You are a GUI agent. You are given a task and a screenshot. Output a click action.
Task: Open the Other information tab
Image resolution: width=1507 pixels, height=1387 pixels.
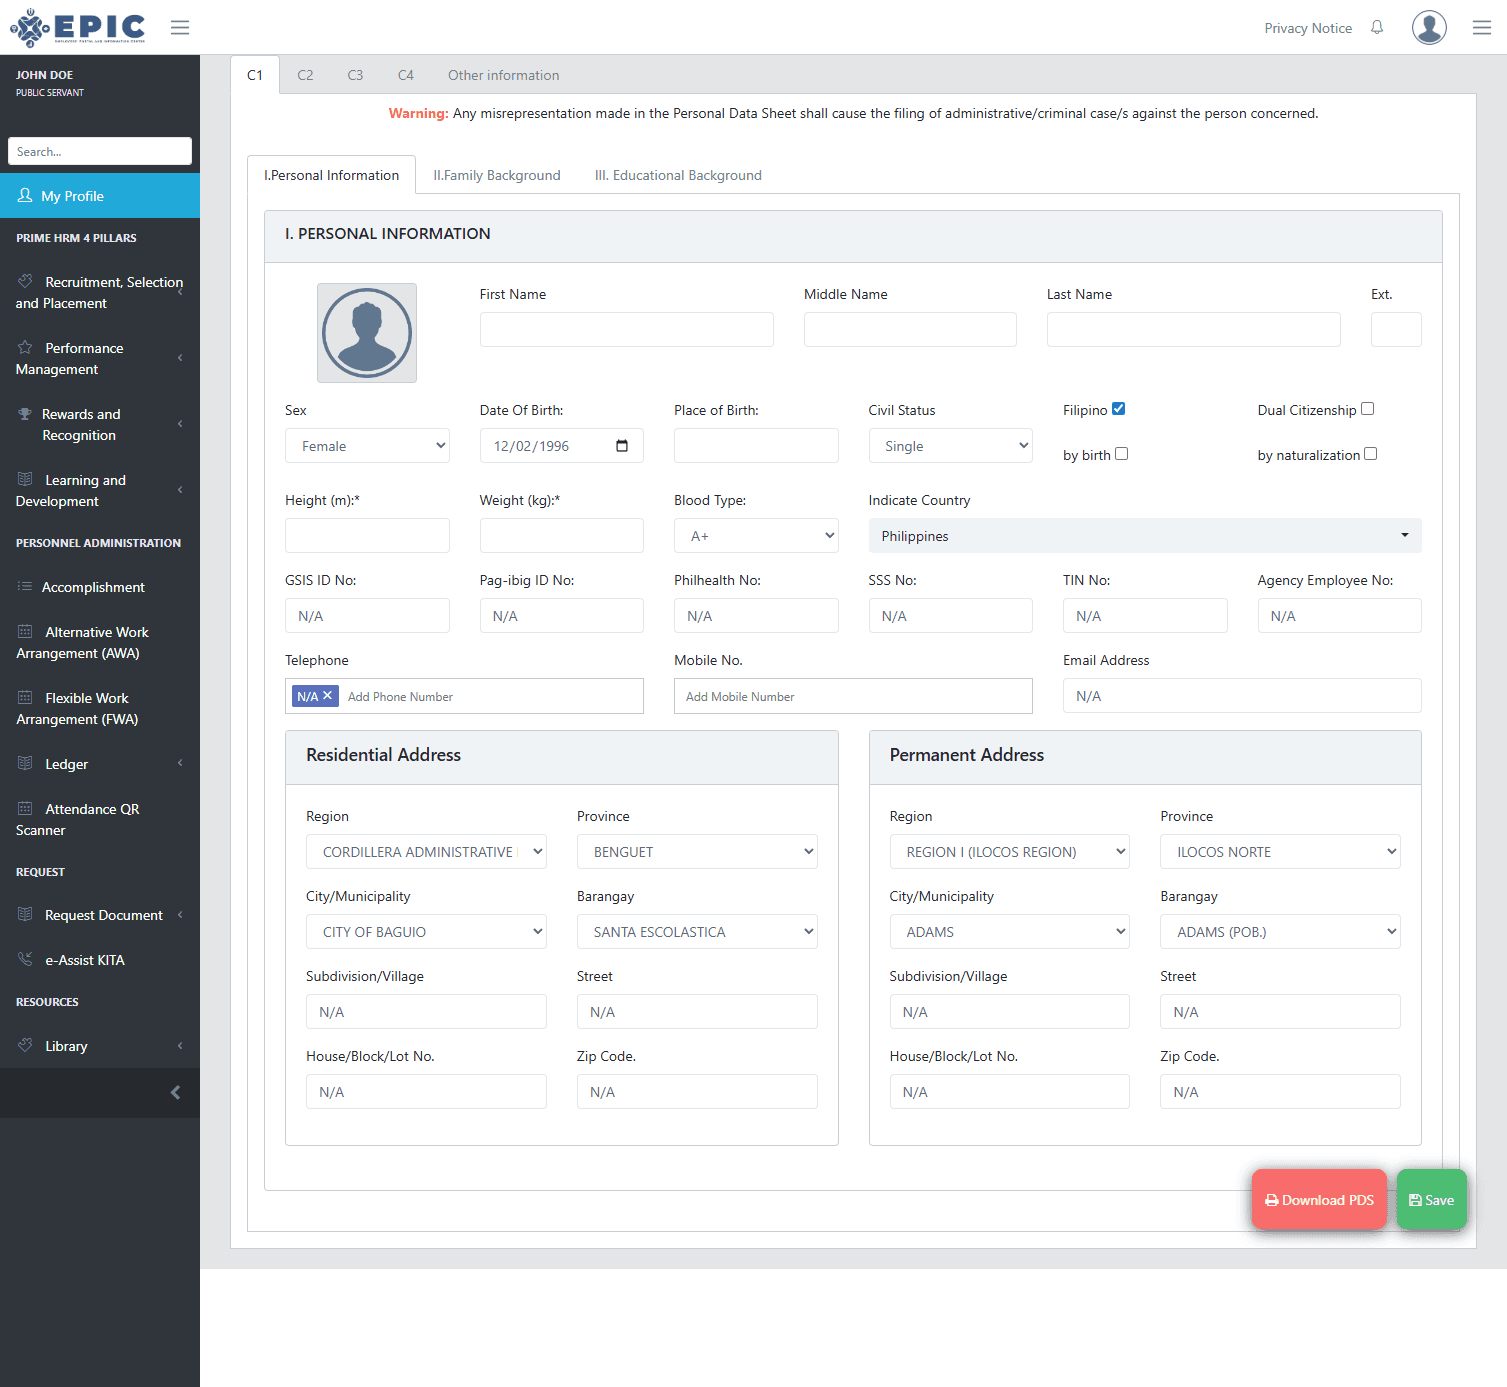pos(503,75)
